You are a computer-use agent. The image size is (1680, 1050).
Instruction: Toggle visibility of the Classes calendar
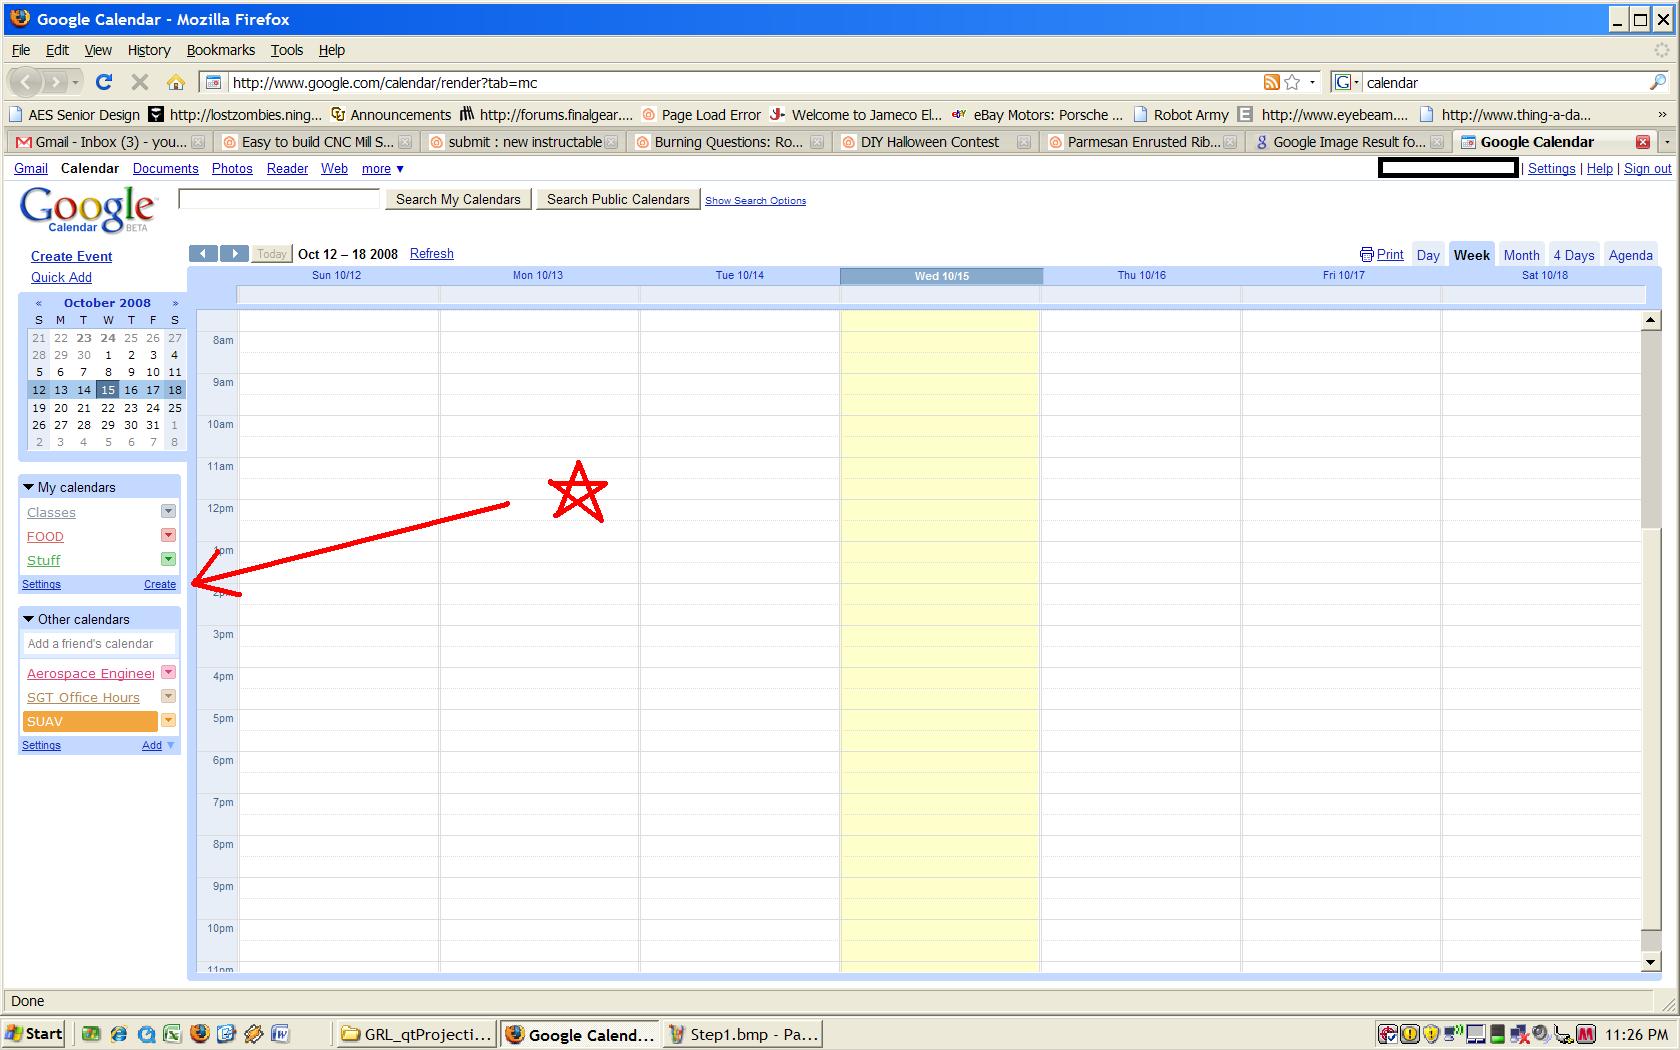pos(51,512)
